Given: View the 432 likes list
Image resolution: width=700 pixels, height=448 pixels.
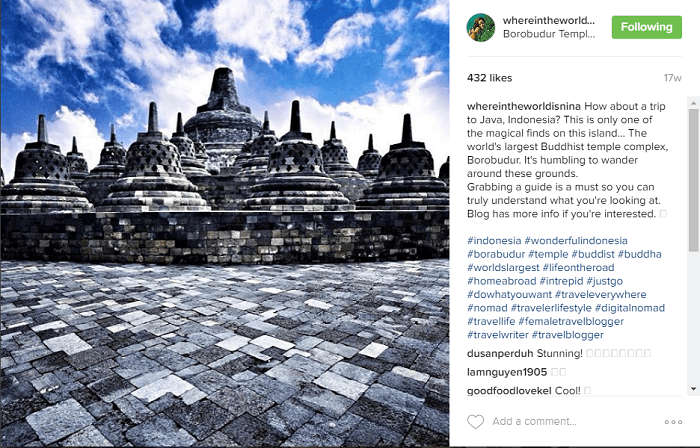Looking at the screenshot, I should [x=489, y=78].
